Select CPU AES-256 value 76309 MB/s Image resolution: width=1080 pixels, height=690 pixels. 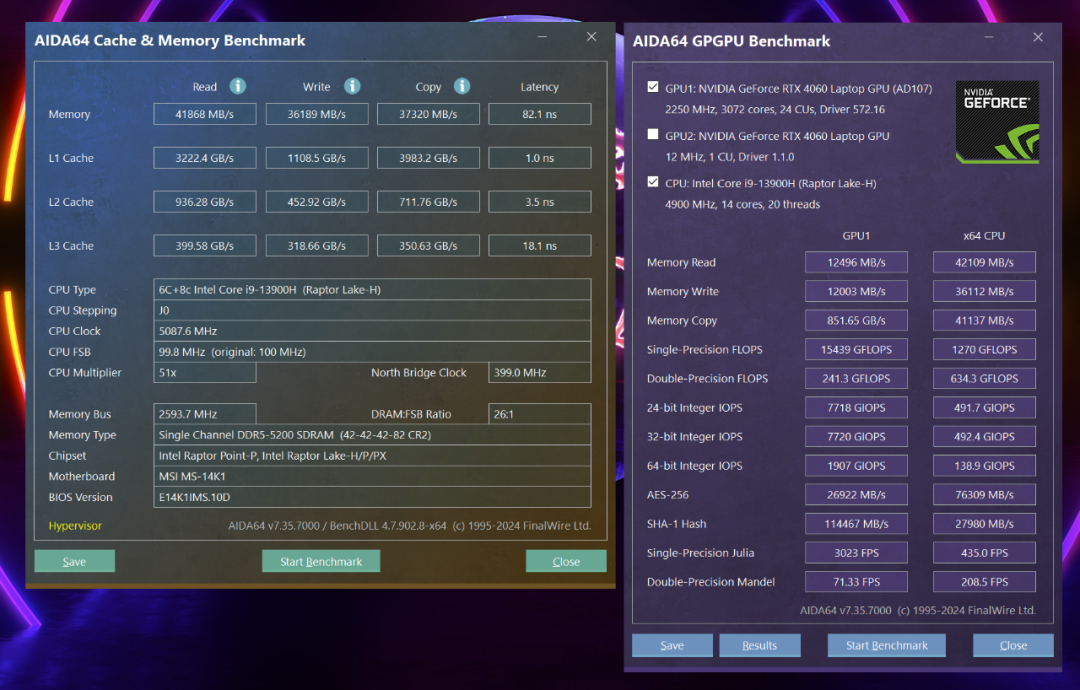pos(984,494)
